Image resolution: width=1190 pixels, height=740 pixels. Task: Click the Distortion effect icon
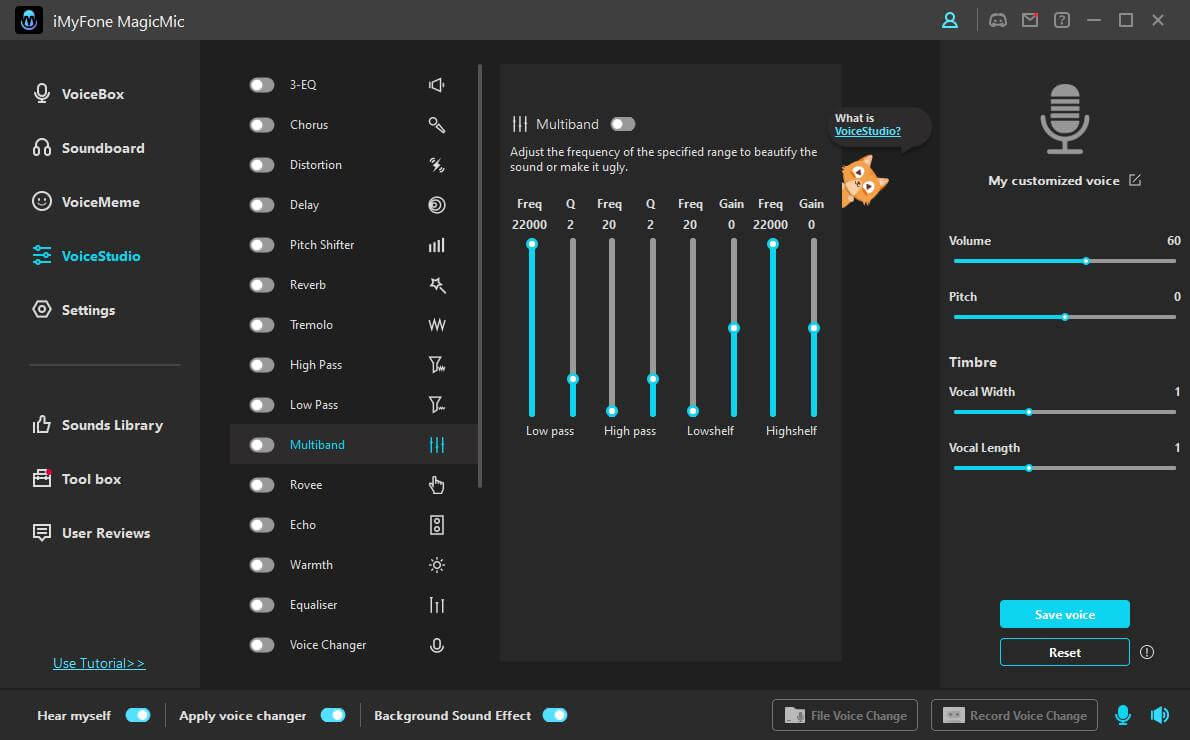click(436, 165)
